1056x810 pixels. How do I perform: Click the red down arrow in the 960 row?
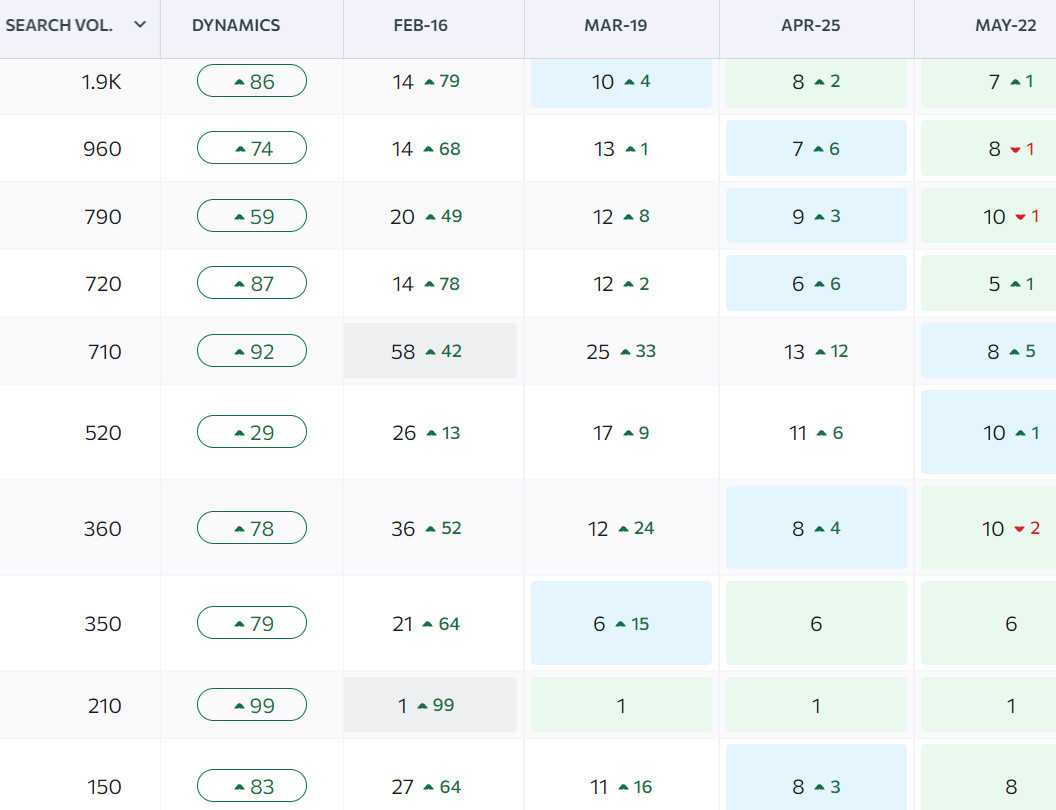[x=1015, y=150]
